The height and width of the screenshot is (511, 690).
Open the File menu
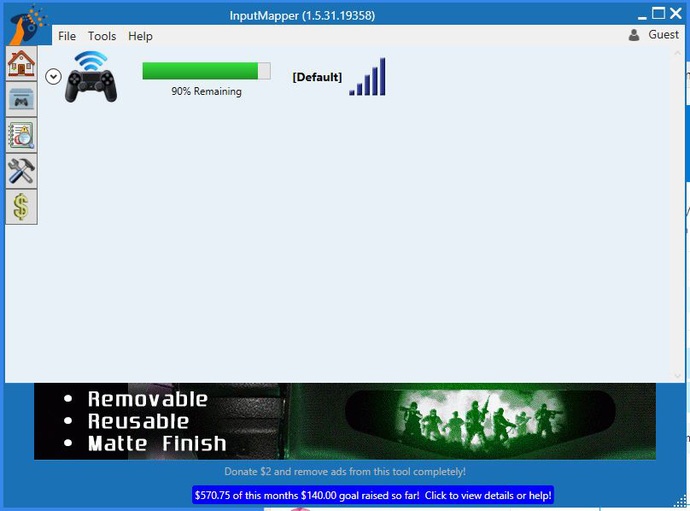pyautogui.click(x=67, y=36)
